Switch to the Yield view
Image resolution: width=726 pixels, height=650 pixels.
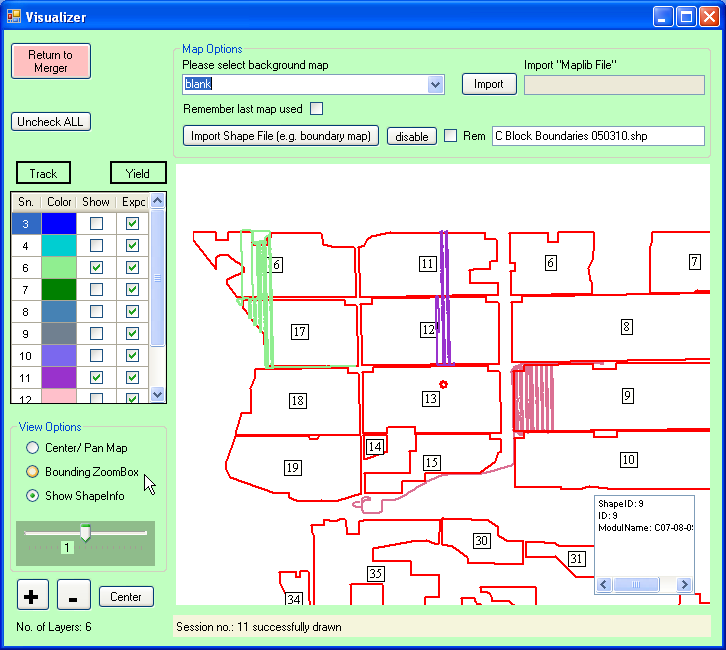point(138,174)
